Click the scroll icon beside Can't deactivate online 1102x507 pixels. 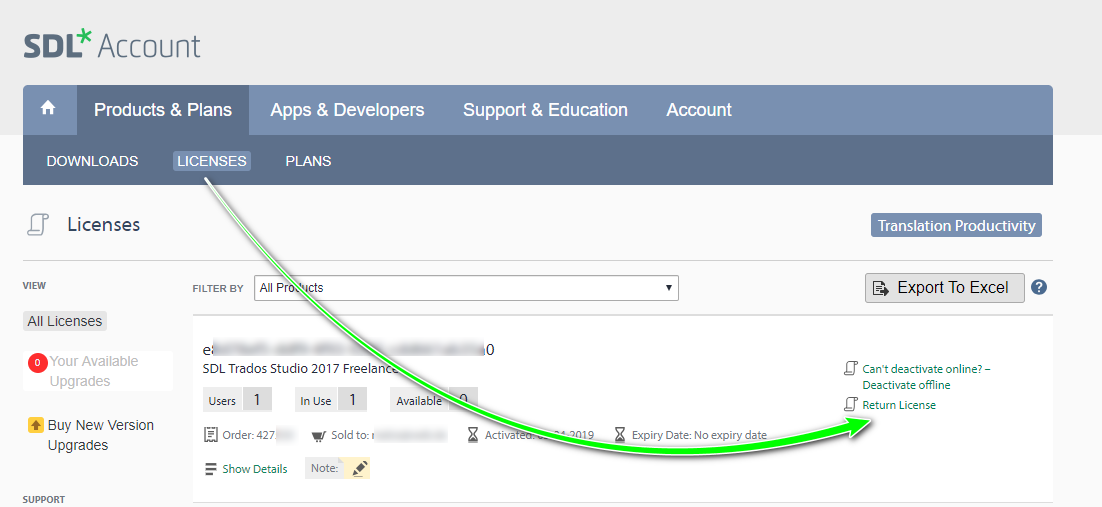tap(850, 368)
